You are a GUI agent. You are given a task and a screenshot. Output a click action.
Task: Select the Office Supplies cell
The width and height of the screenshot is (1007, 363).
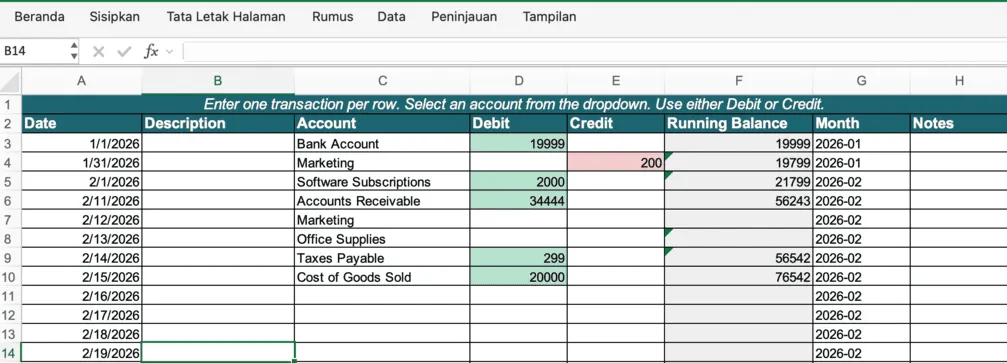[382, 238]
